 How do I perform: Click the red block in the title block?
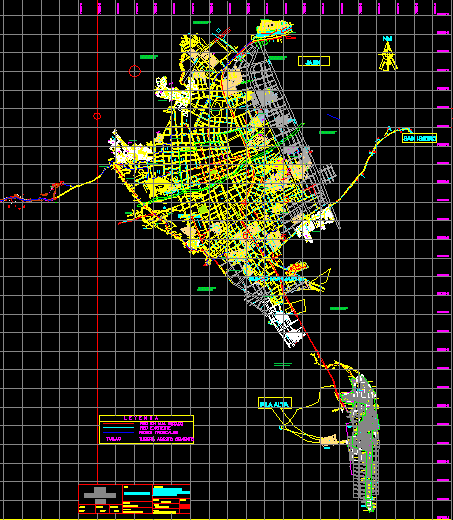(x=185, y=507)
